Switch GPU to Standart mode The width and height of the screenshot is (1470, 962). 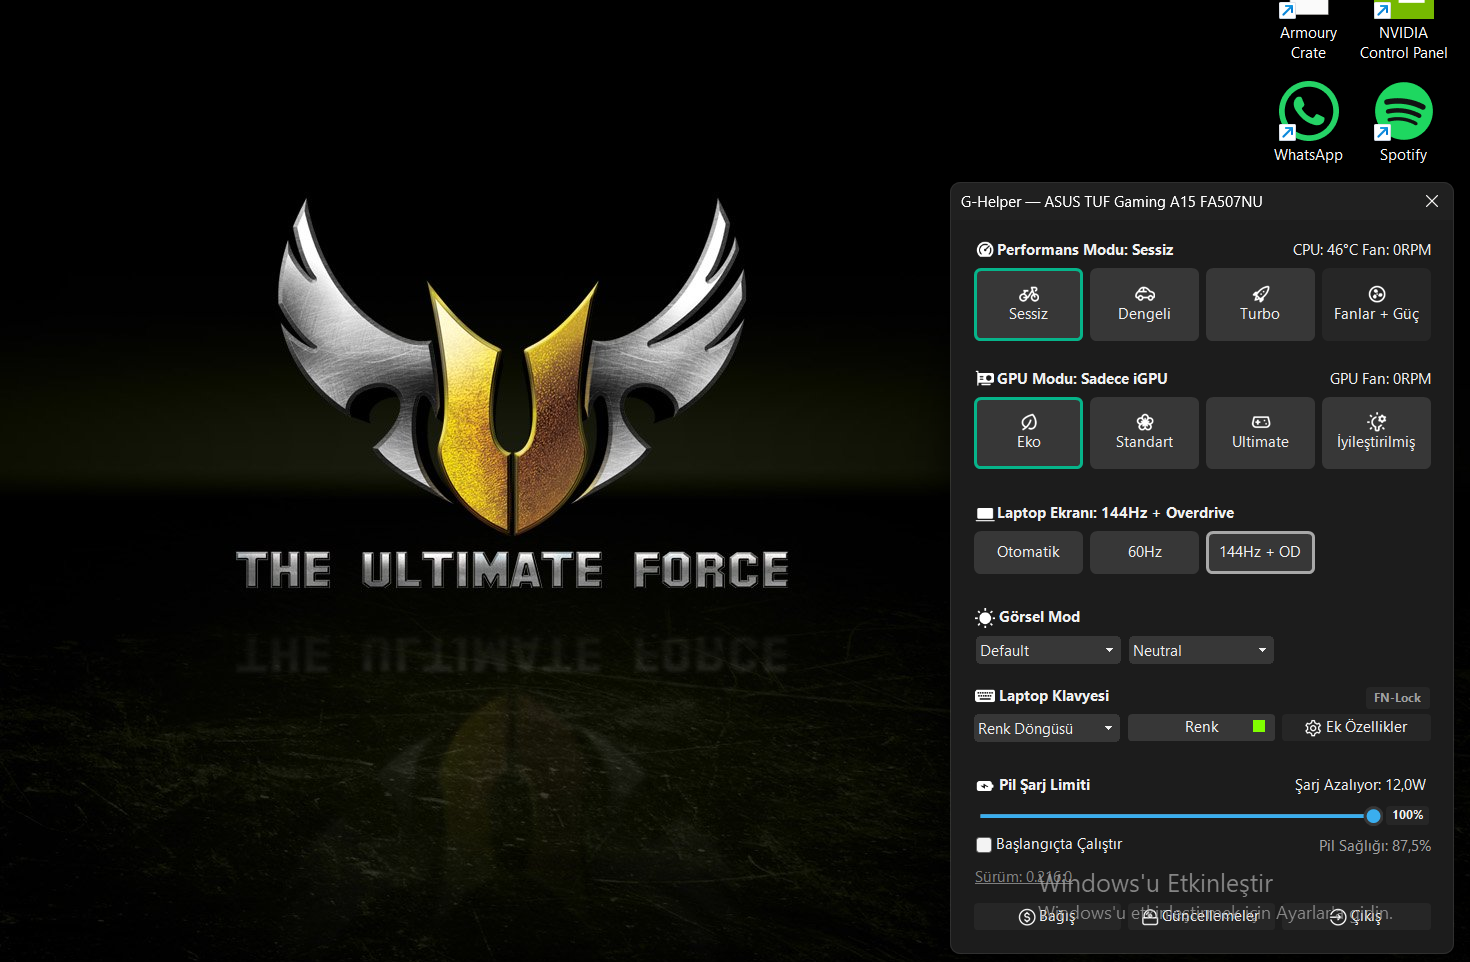click(1144, 433)
